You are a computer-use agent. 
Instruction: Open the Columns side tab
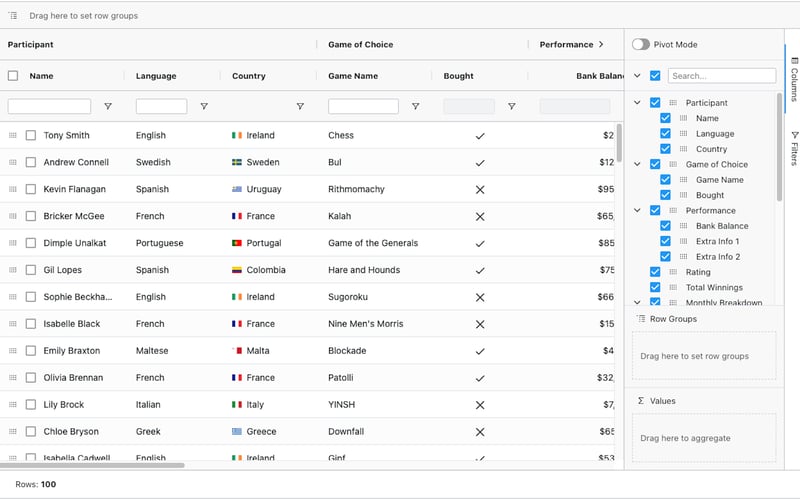pos(794,78)
